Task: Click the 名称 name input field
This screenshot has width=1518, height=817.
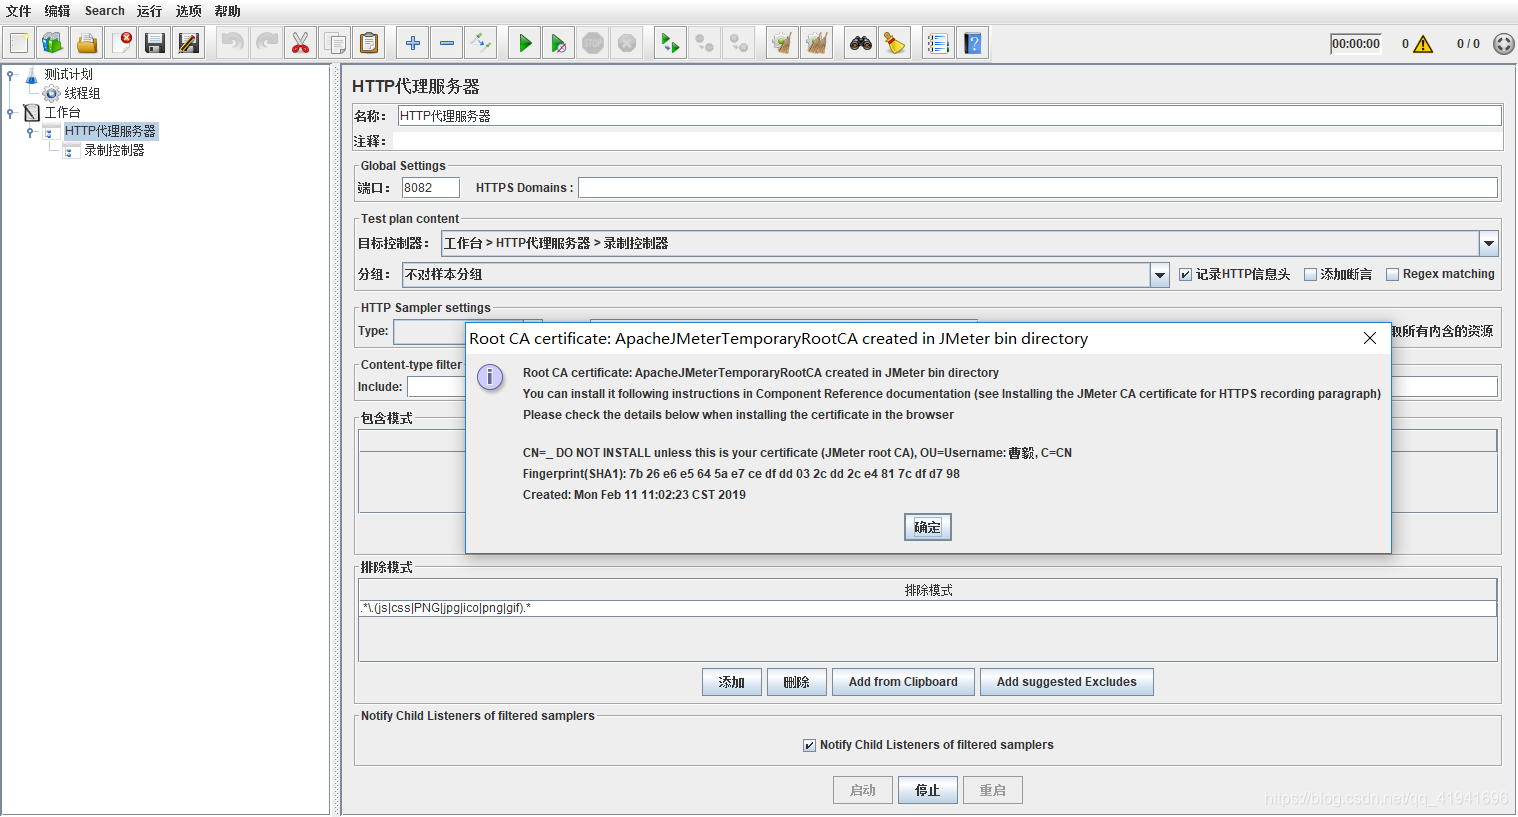Action: [949, 116]
